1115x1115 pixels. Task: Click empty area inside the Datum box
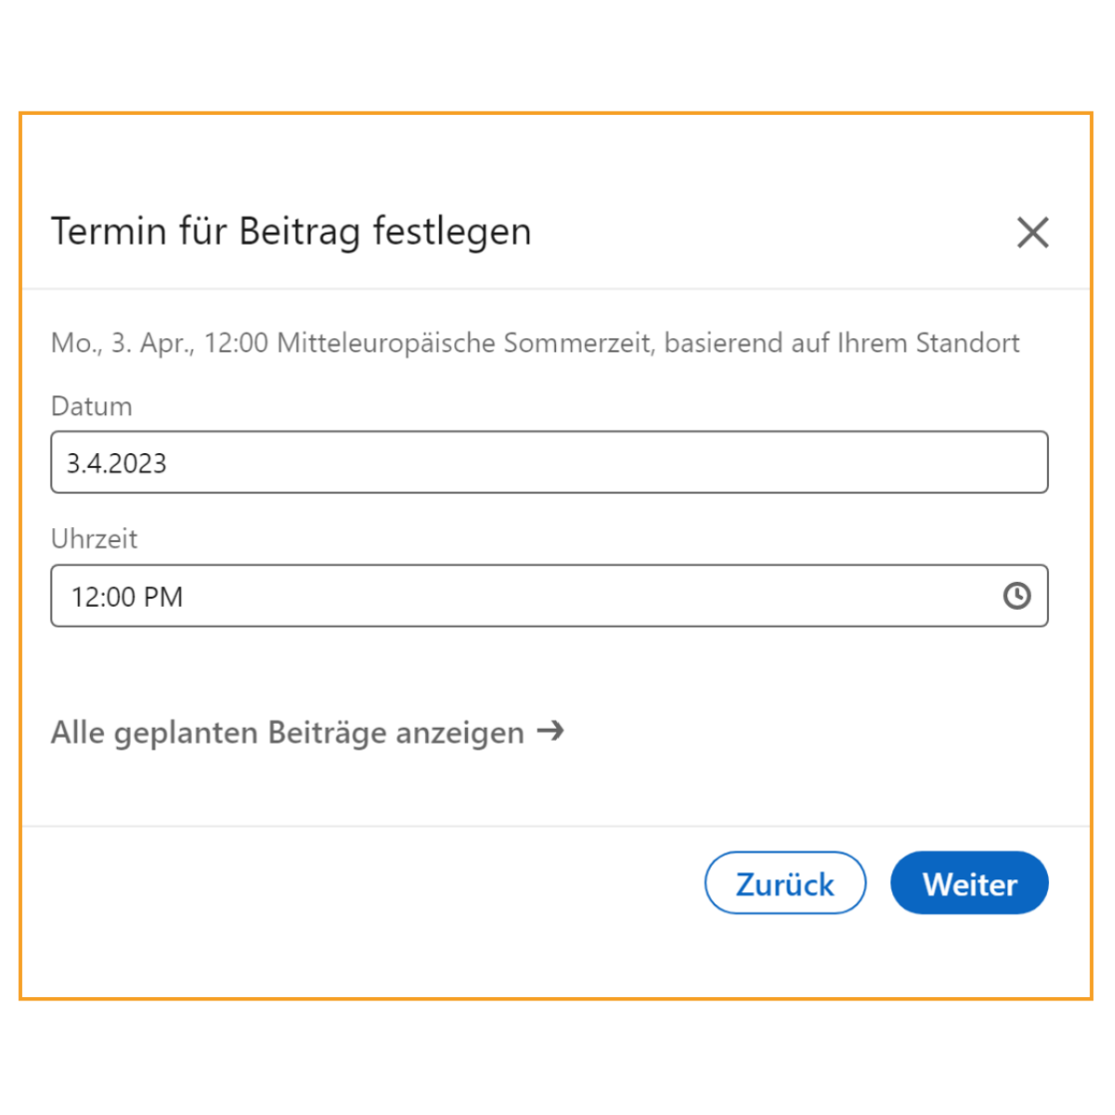pyautogui.click(x=604, y=462)
